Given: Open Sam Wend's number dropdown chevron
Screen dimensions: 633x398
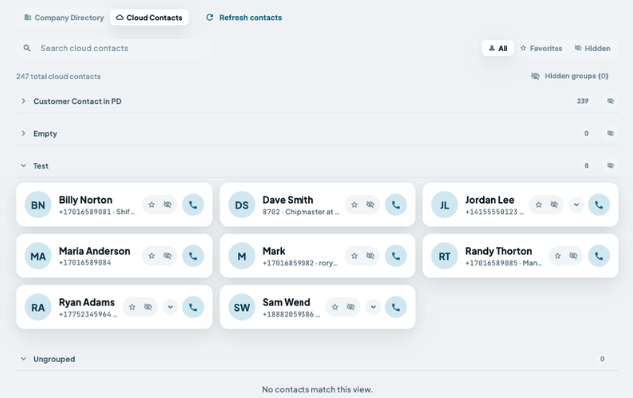Looking at the screenshot, I should point(373,307).
